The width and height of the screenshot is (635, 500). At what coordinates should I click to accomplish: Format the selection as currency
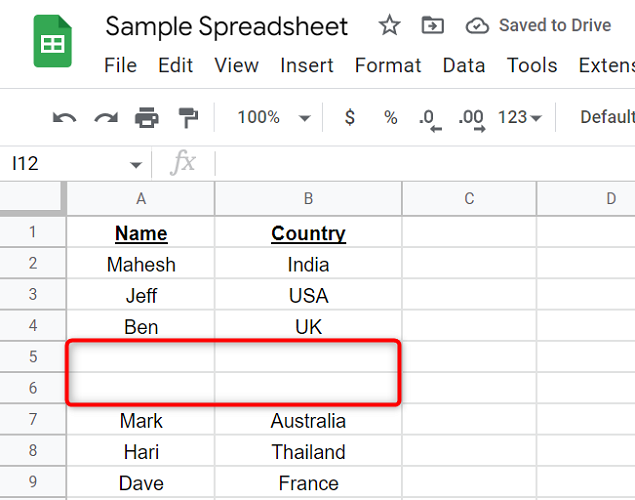click(x=349, y=117)
